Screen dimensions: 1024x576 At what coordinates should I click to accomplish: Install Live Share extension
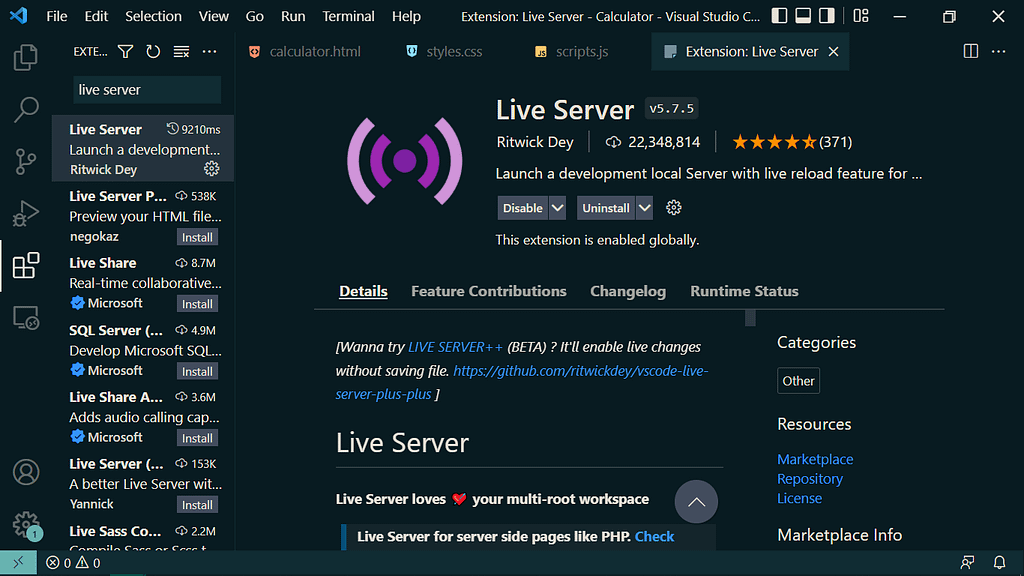click(x=197, y=304)
